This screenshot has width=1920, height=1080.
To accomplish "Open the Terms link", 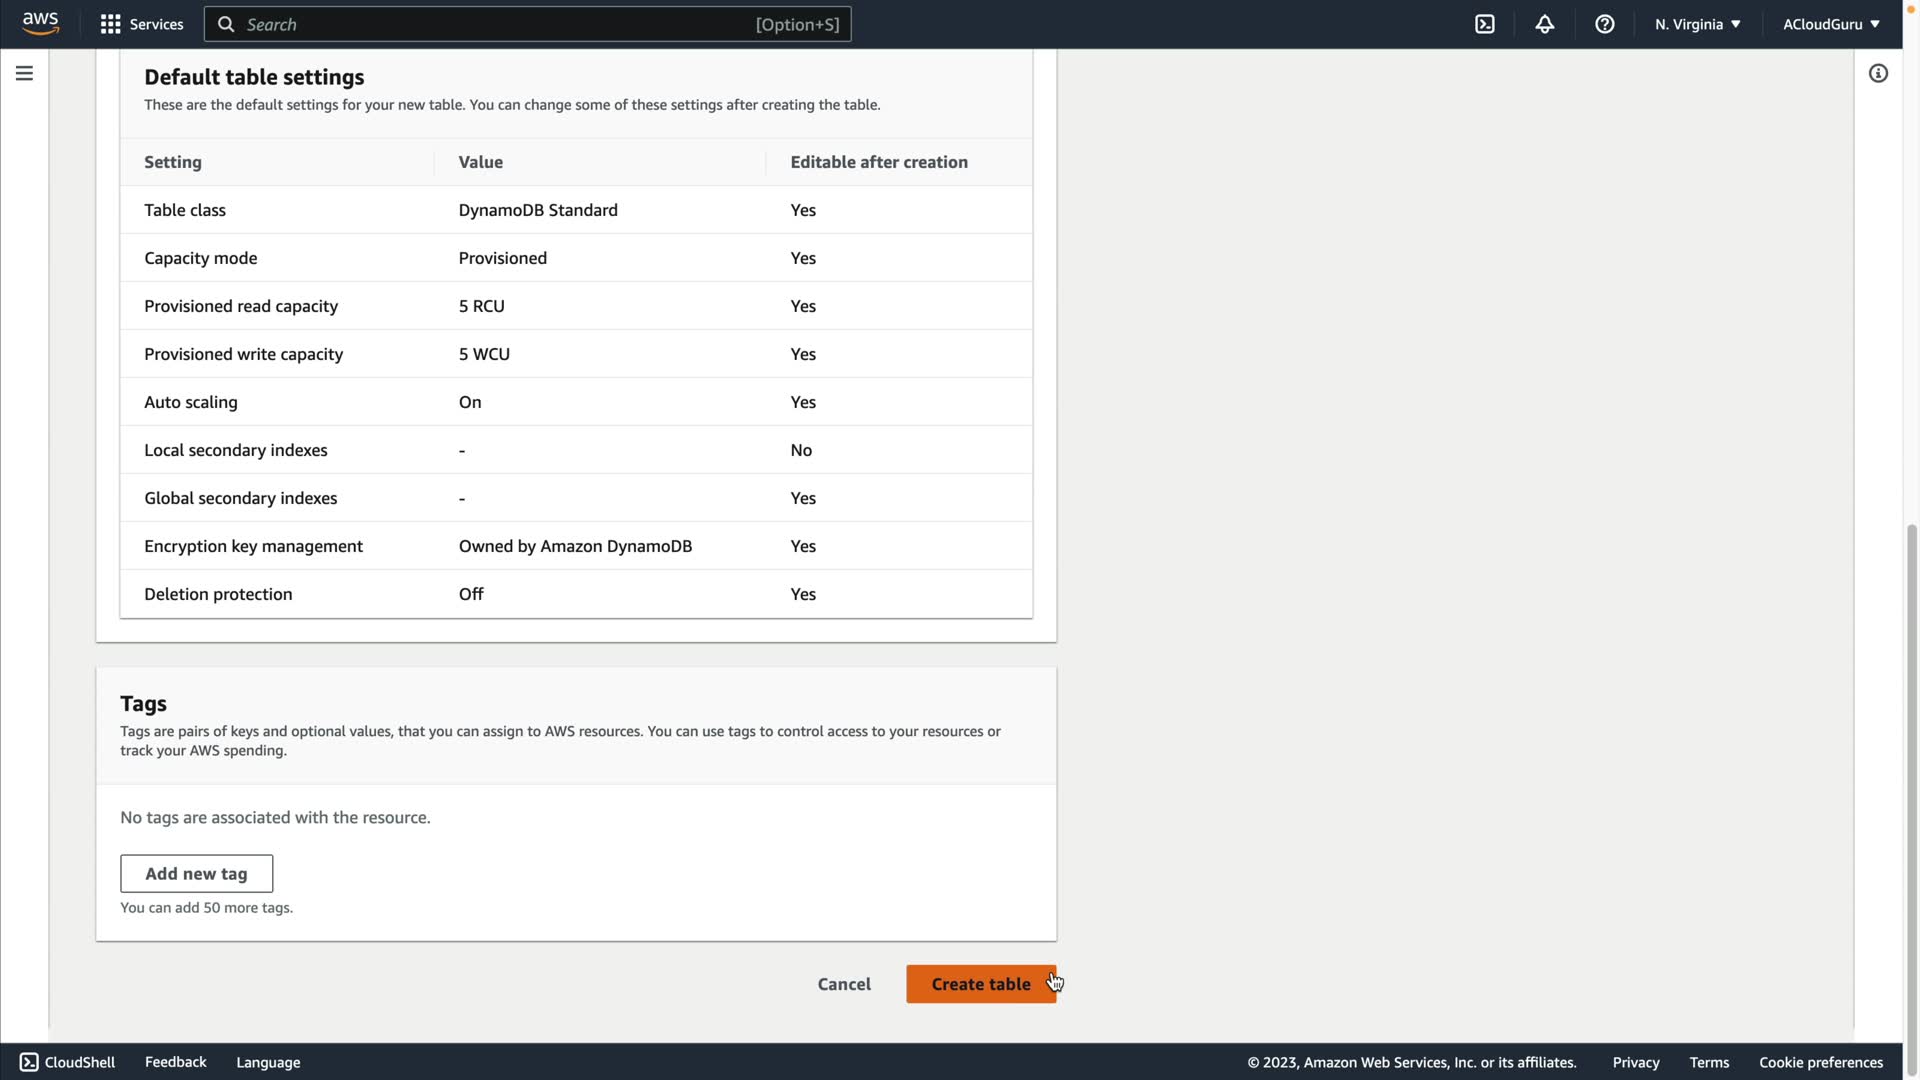I will click(x=1709, y=1062).
